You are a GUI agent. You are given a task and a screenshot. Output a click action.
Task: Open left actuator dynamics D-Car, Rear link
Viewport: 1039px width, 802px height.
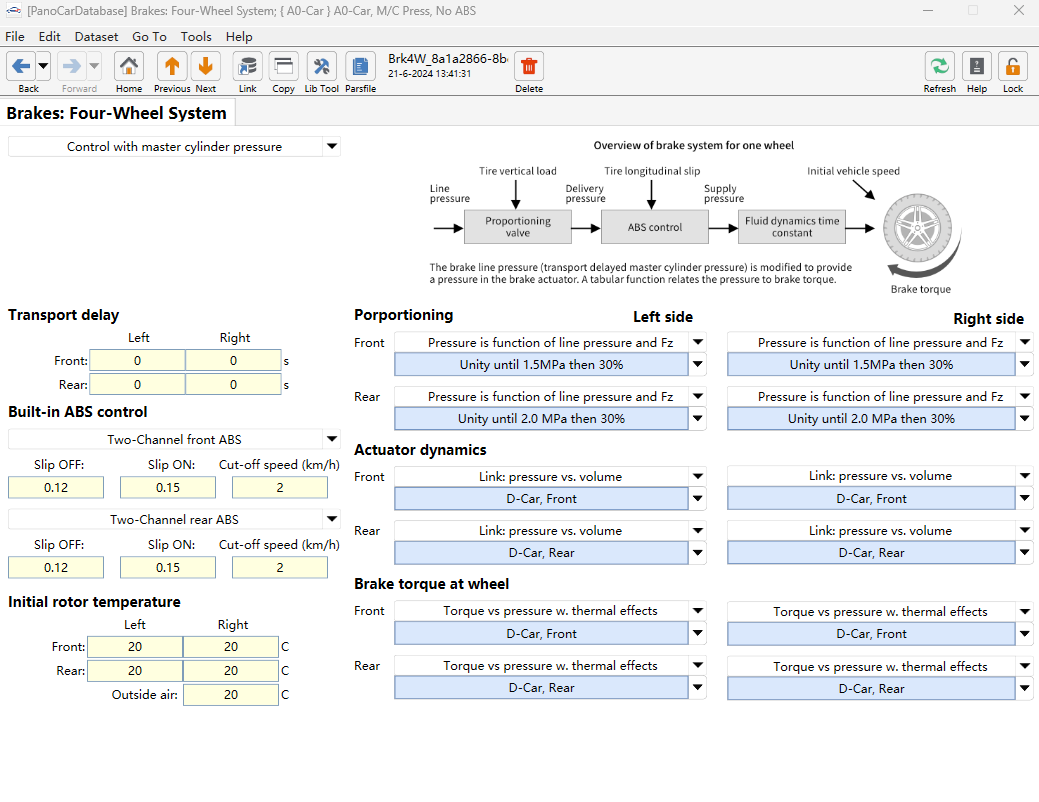[541, 553]
